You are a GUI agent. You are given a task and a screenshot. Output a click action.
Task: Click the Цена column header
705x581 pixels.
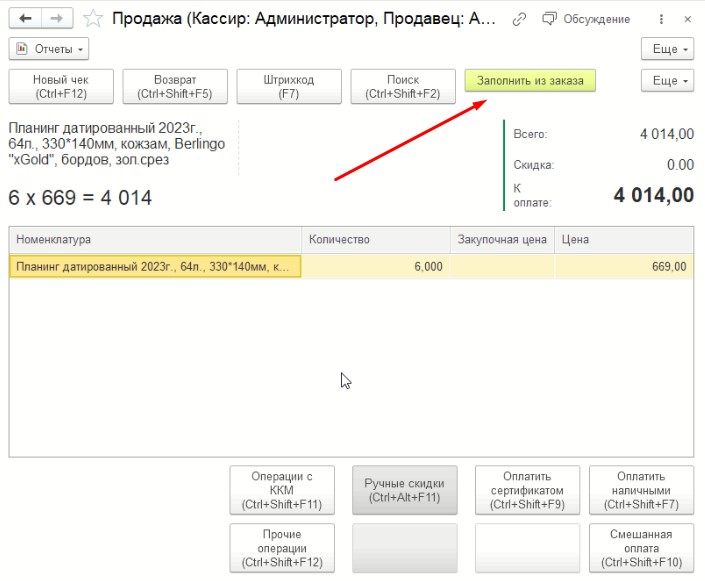pyautogui.click(x=624, y=240)
